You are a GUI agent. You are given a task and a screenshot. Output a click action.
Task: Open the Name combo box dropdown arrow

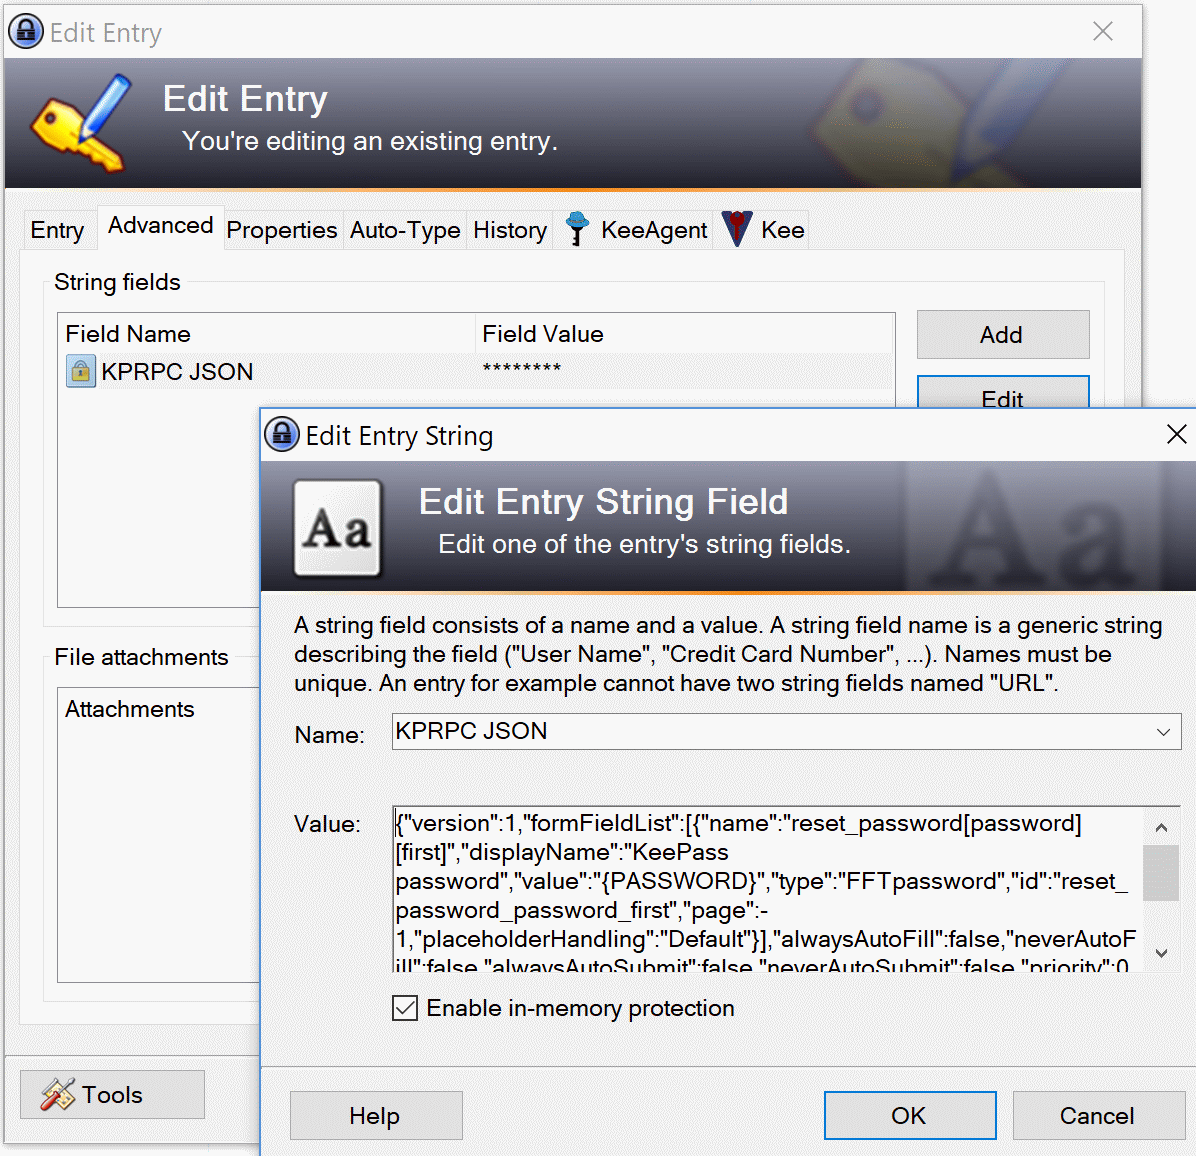(1163, 732)
